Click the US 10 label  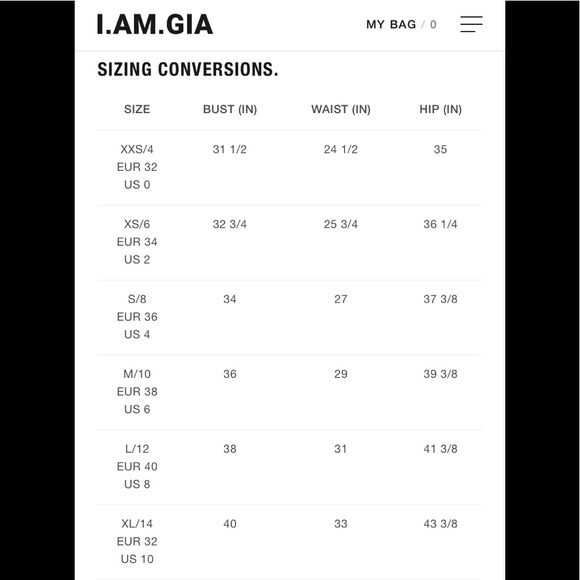[x=137, y=559]
